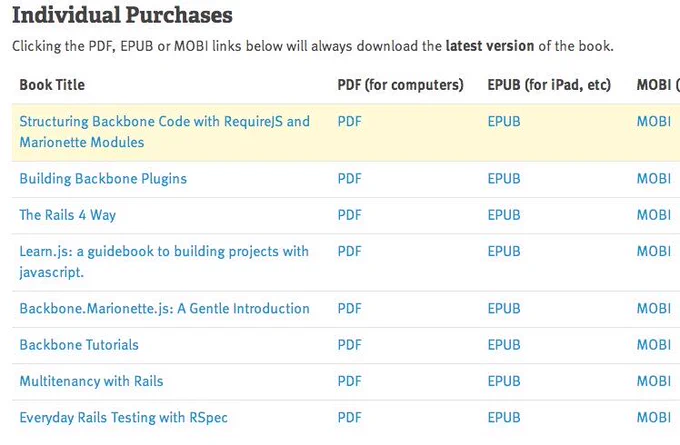Open Learn.js guidebook title link
Image resolution: width=680 pixels, height=445 pixels.
point(164,262)
